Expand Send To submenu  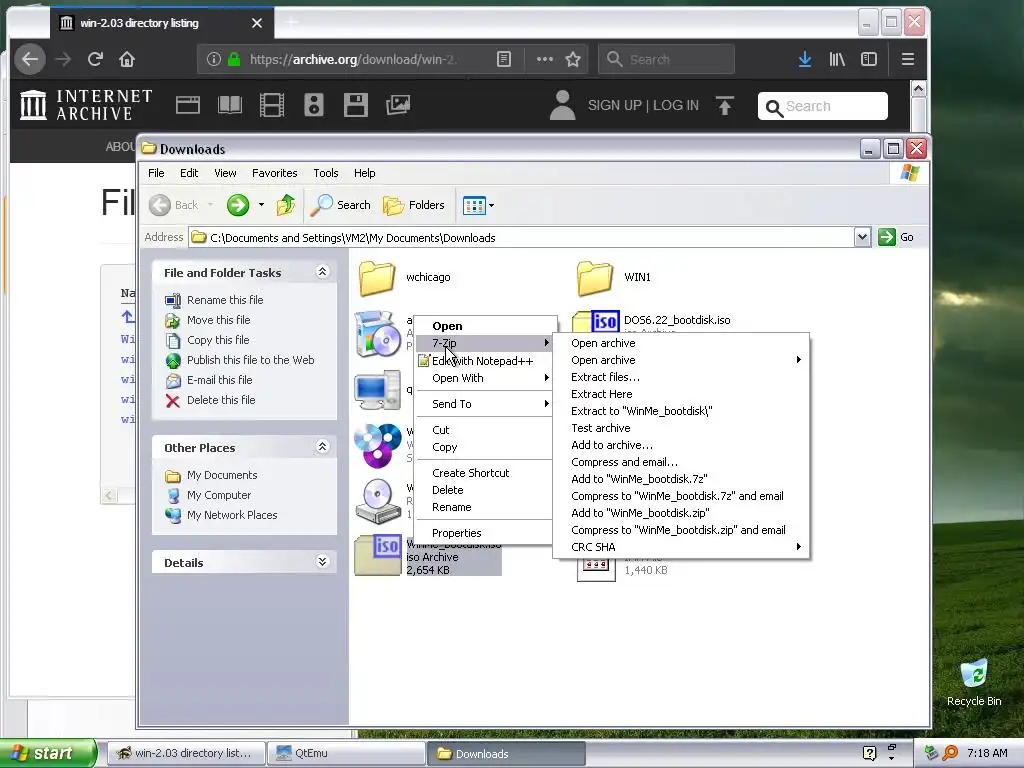pyautogui.click(x=485, y=404)
